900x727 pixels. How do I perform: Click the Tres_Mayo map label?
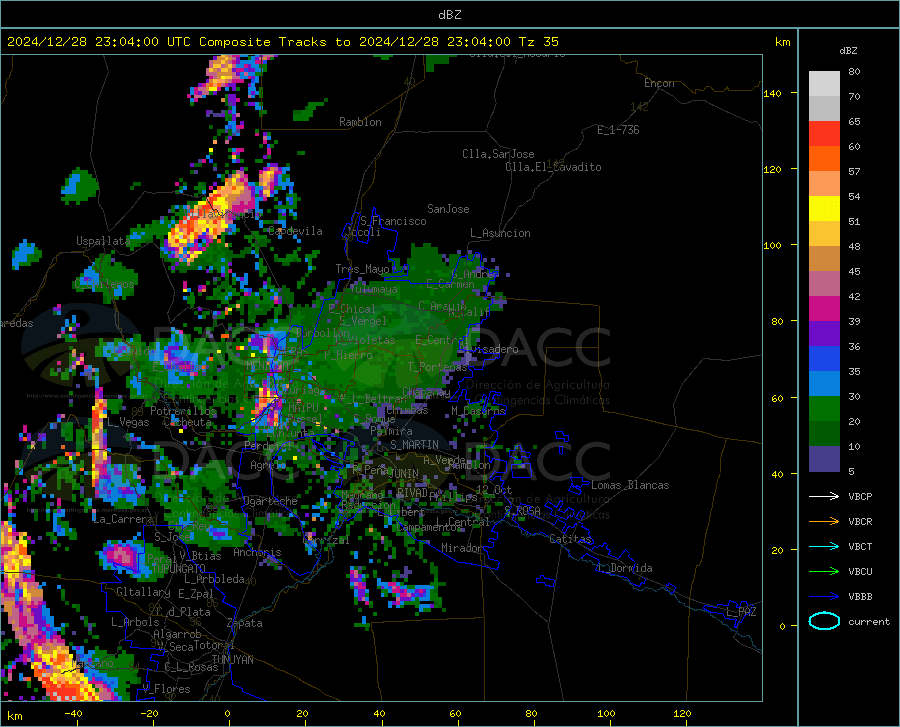363,269
